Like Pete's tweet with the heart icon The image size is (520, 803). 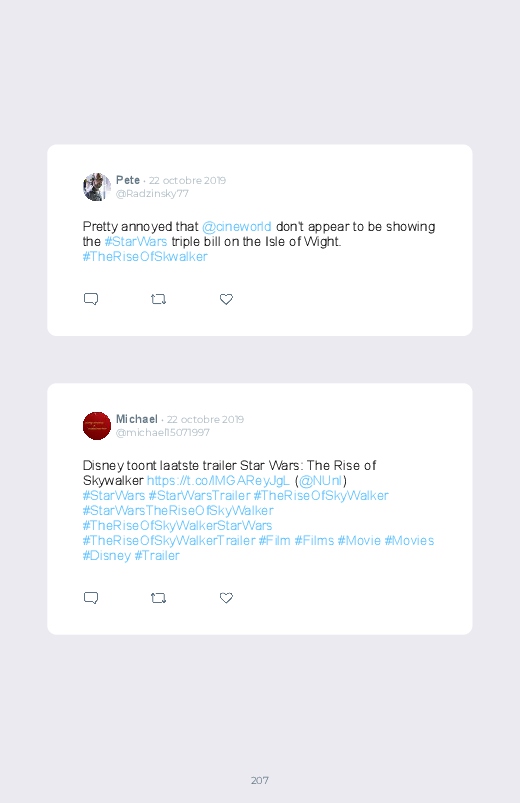(226, 299)
